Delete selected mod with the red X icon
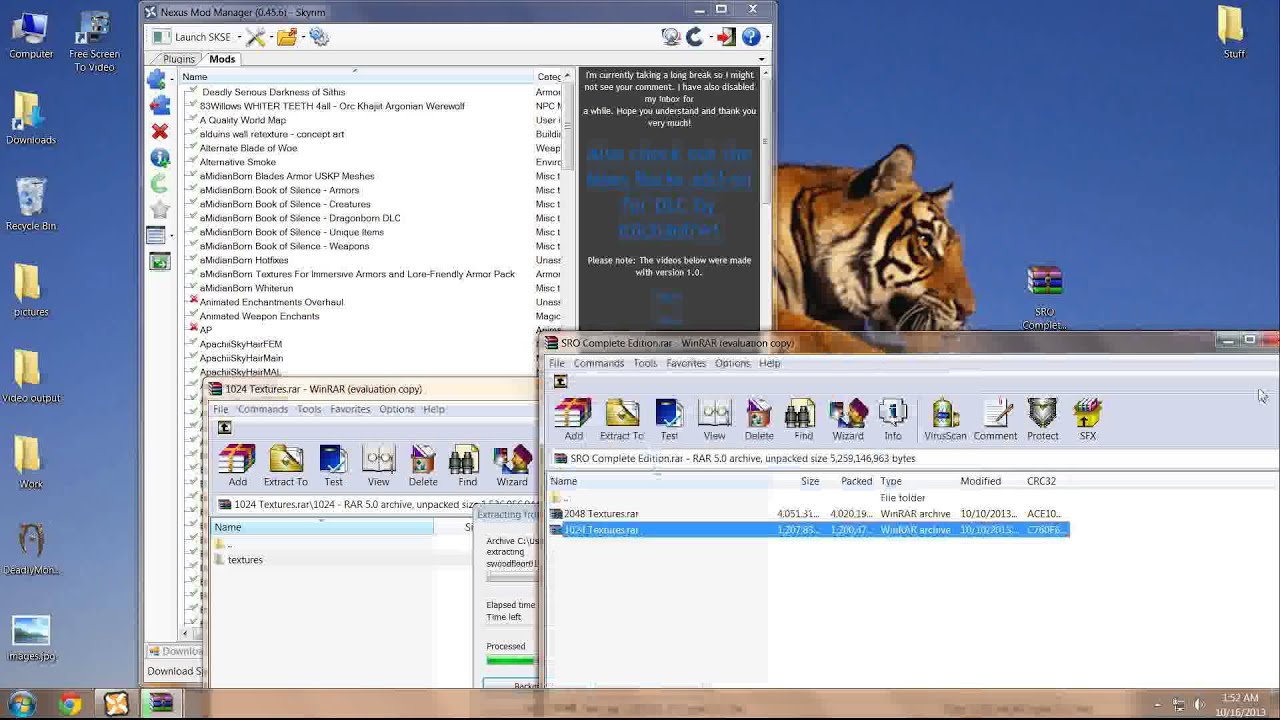This screenshot has height=720, width=1280. click(x=159, y=131)
